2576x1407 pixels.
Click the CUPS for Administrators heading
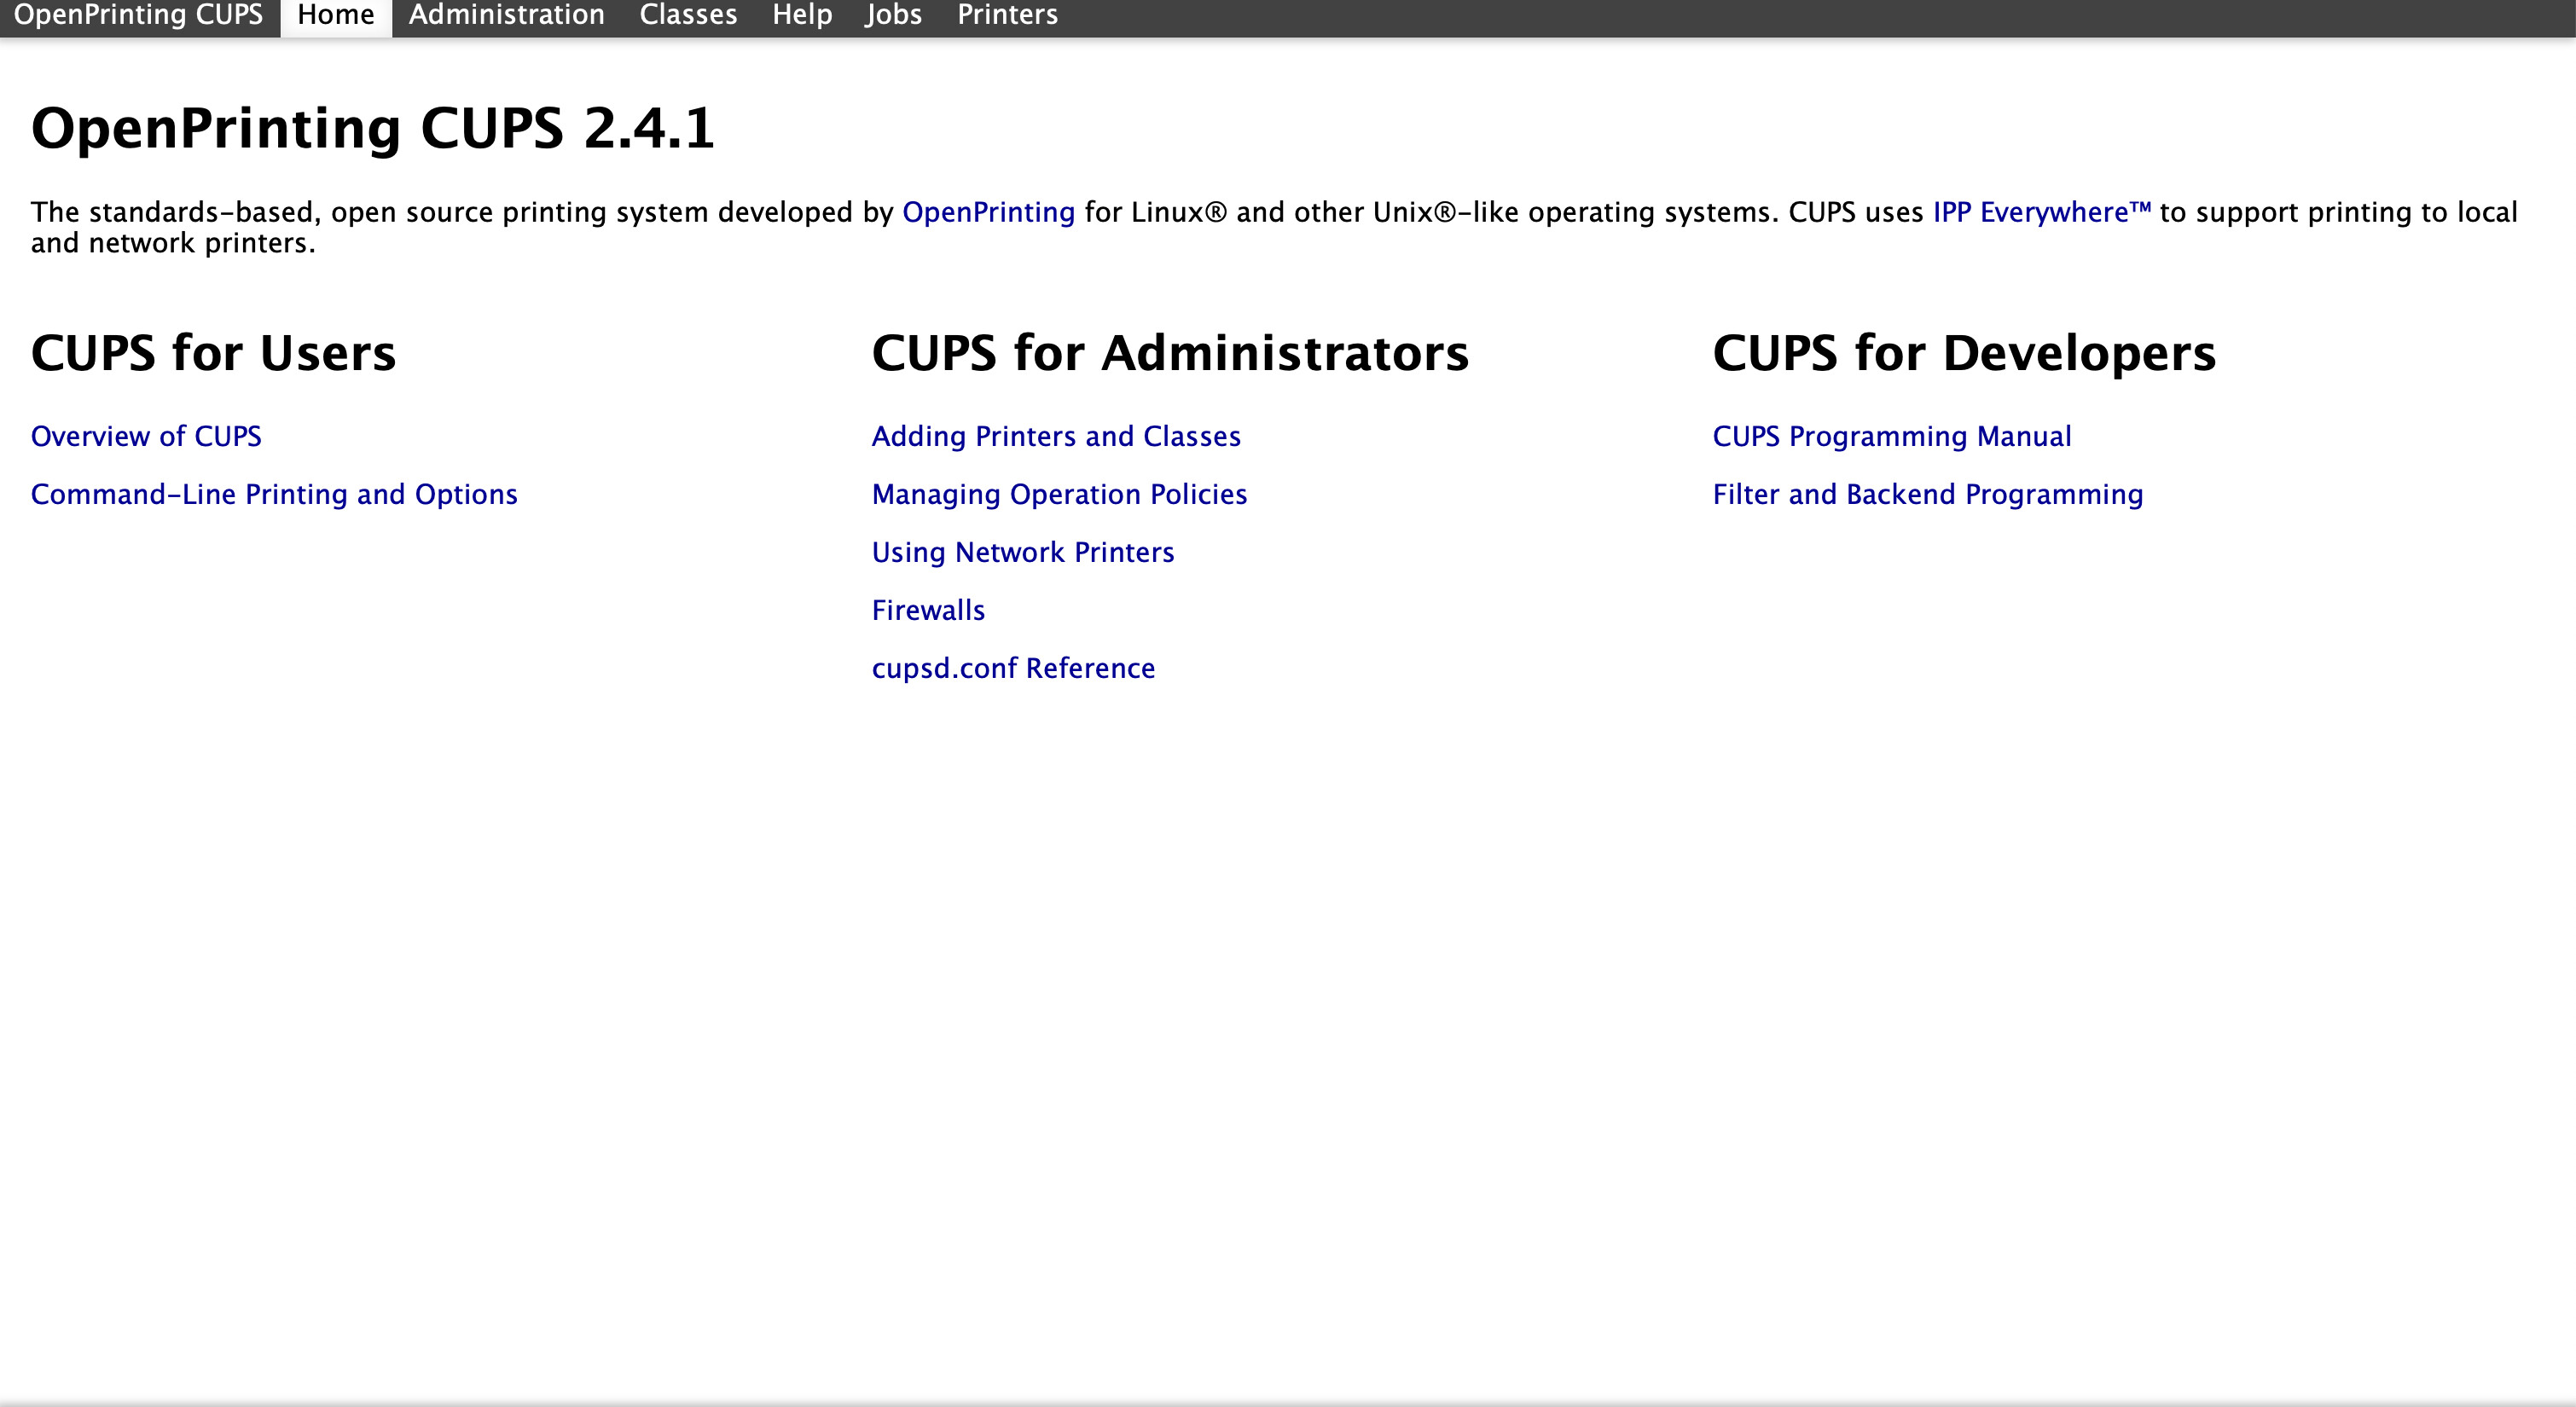(x=1170, y=353)
